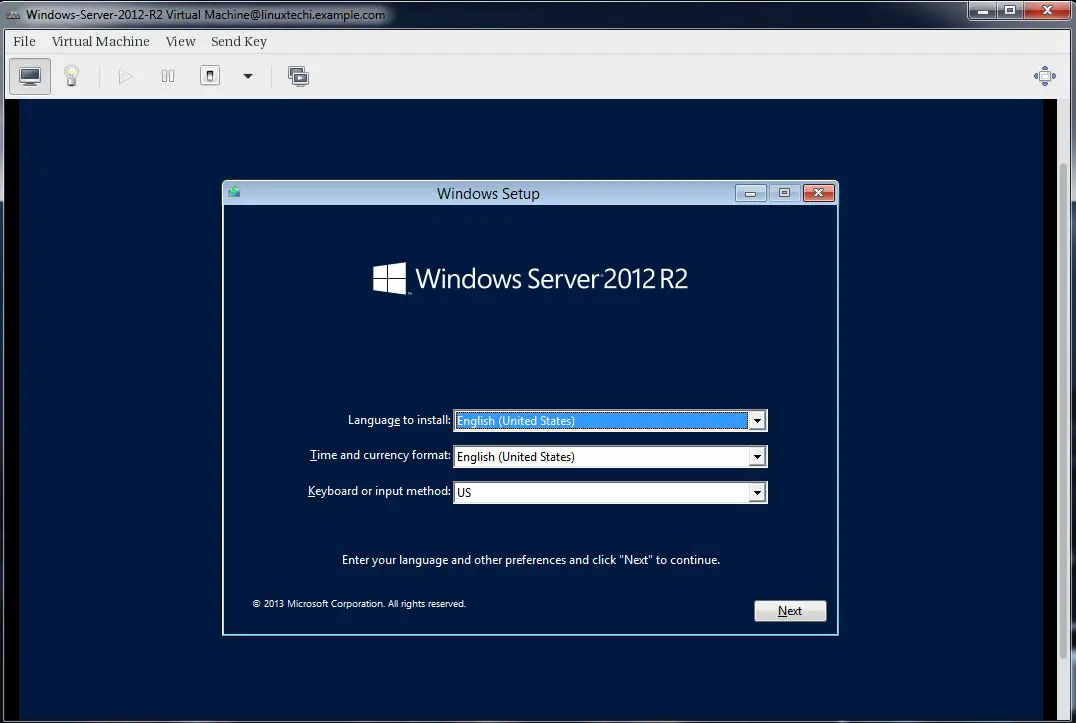Close the virt-manager VM window
The width and height of the screenshot is (1076, 723).
click(x=1047, y=10)
